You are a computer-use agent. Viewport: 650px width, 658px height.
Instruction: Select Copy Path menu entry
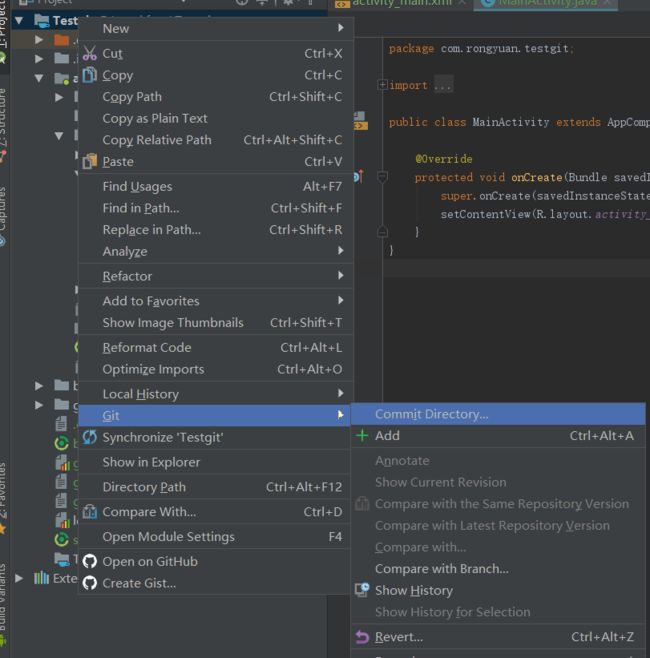click(x=215, y=97)
